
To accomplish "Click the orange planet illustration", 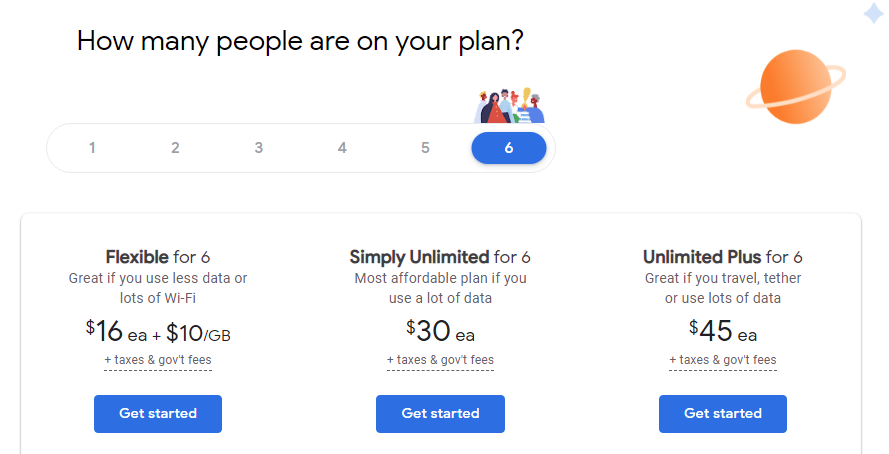I will tap(795, 87).
